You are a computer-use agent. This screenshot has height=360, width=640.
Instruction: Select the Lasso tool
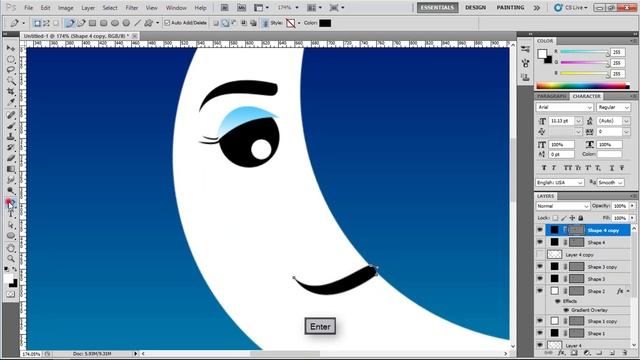[x=11, y=70]
